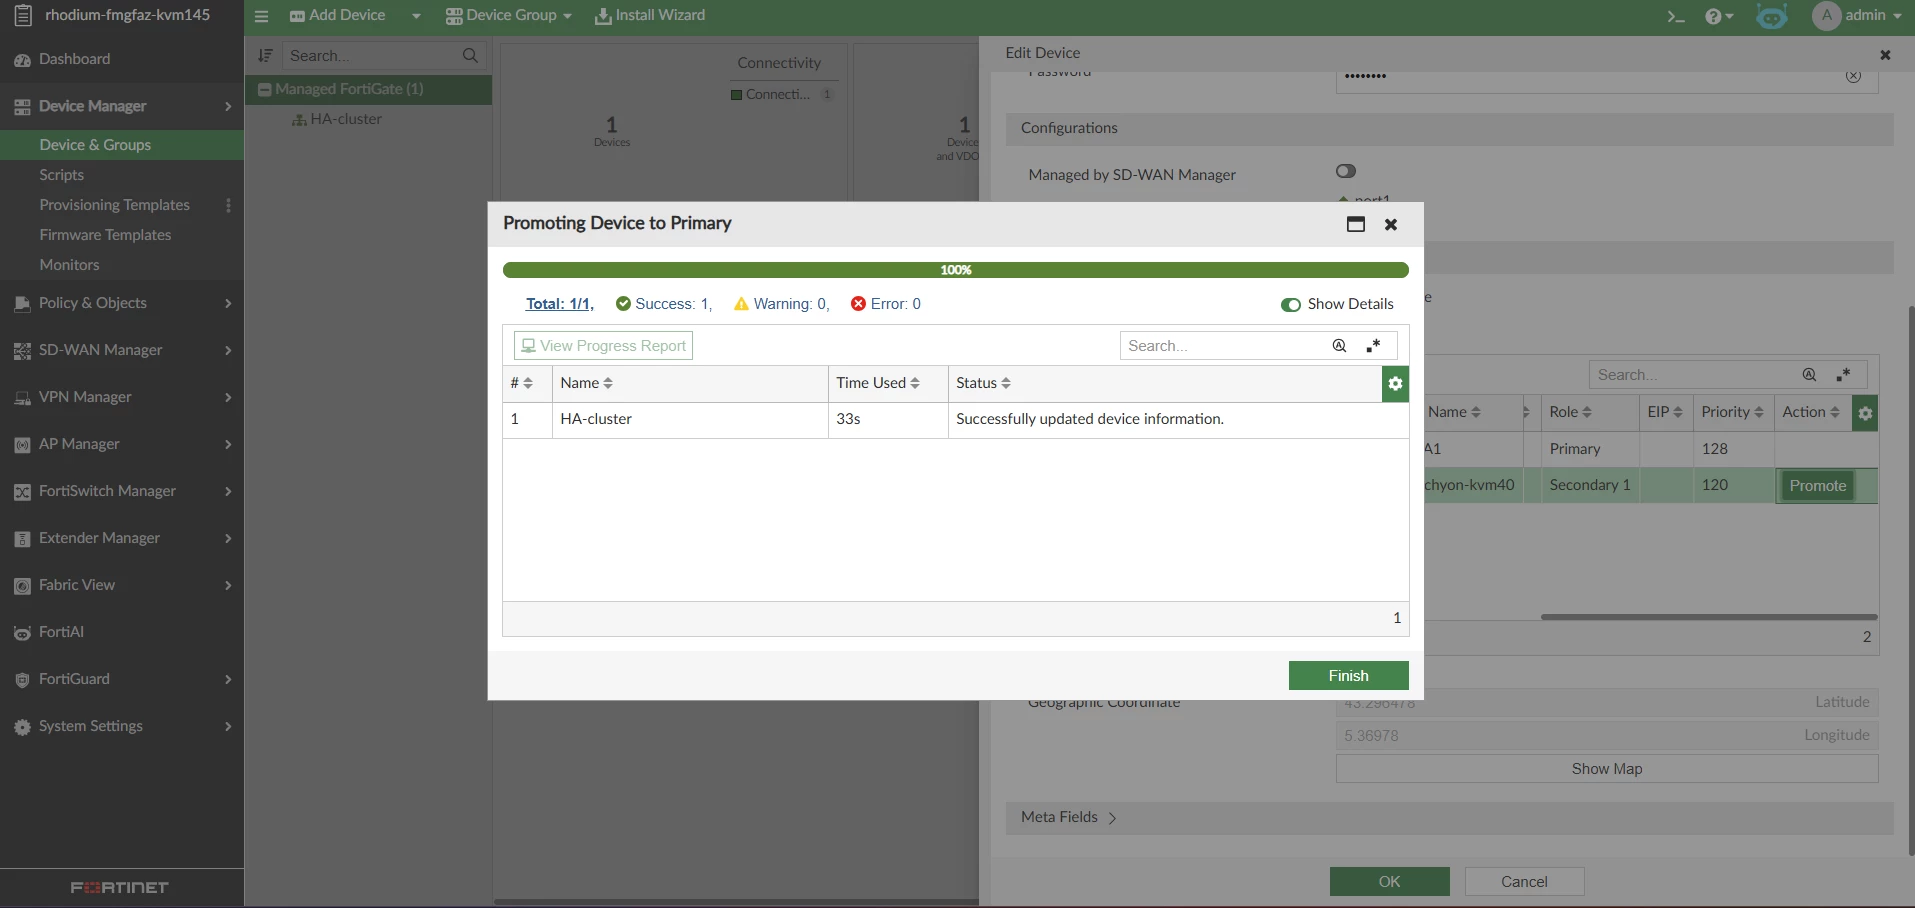Open the CLI console icon in header
The image size is (1915, 908).
coord(1676,17)
